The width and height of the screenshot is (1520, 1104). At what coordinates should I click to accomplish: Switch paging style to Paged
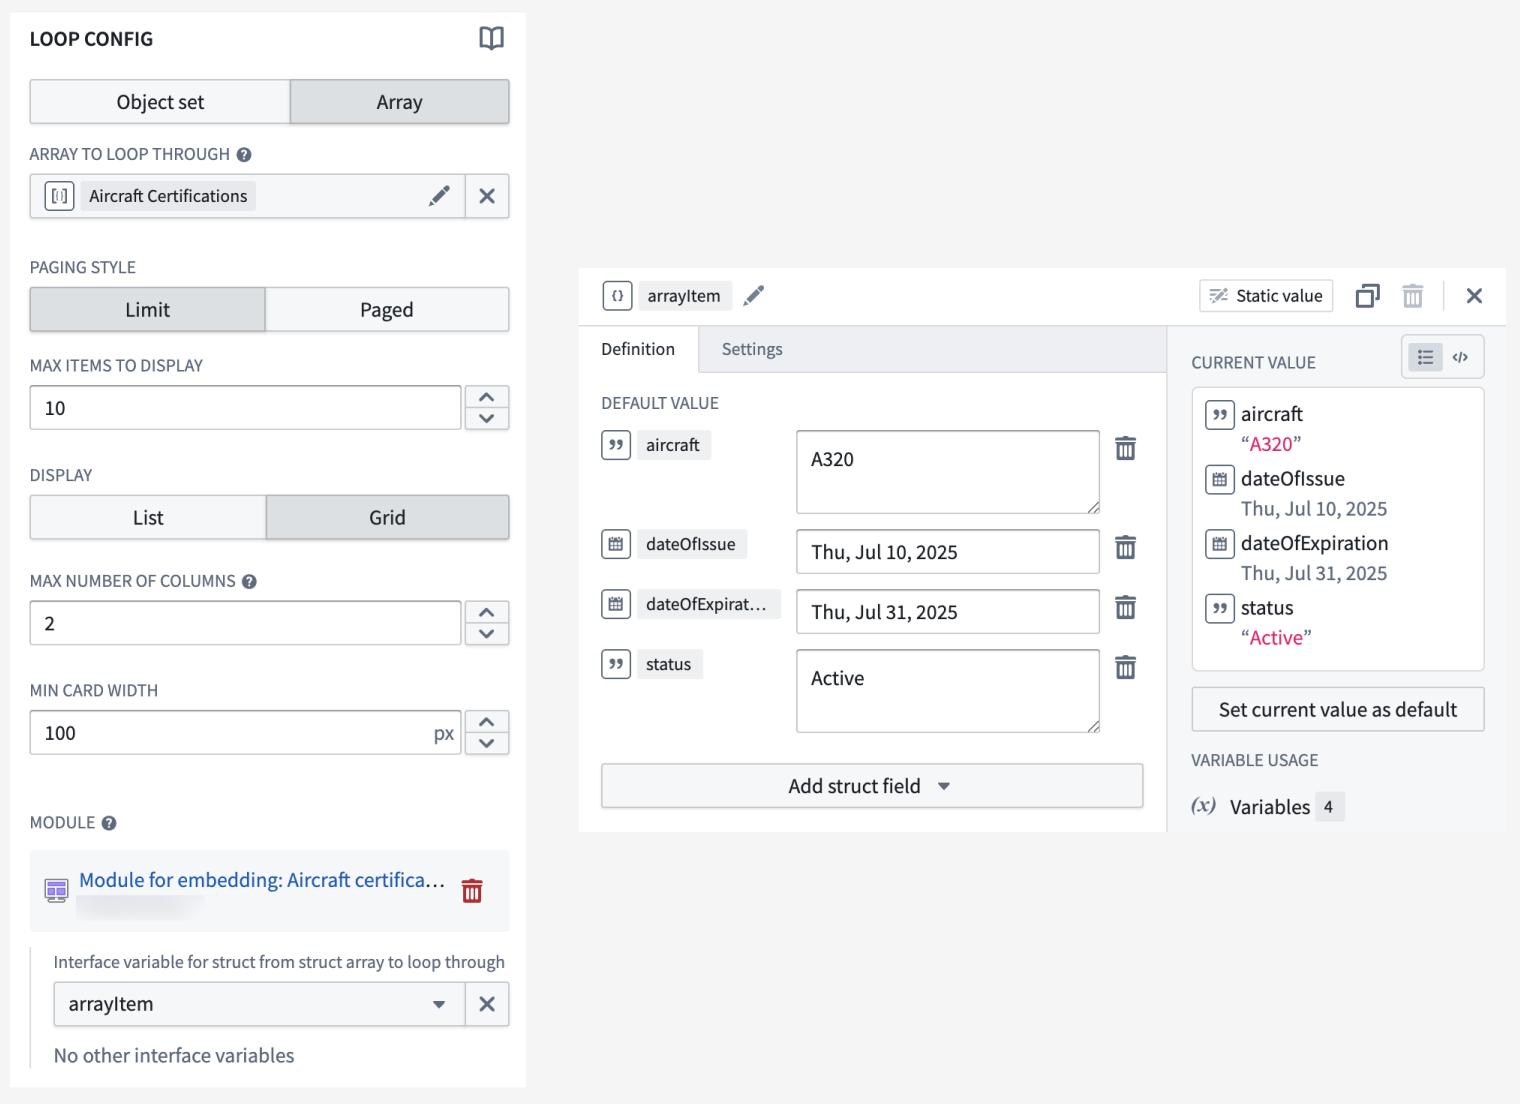(386, 309)
